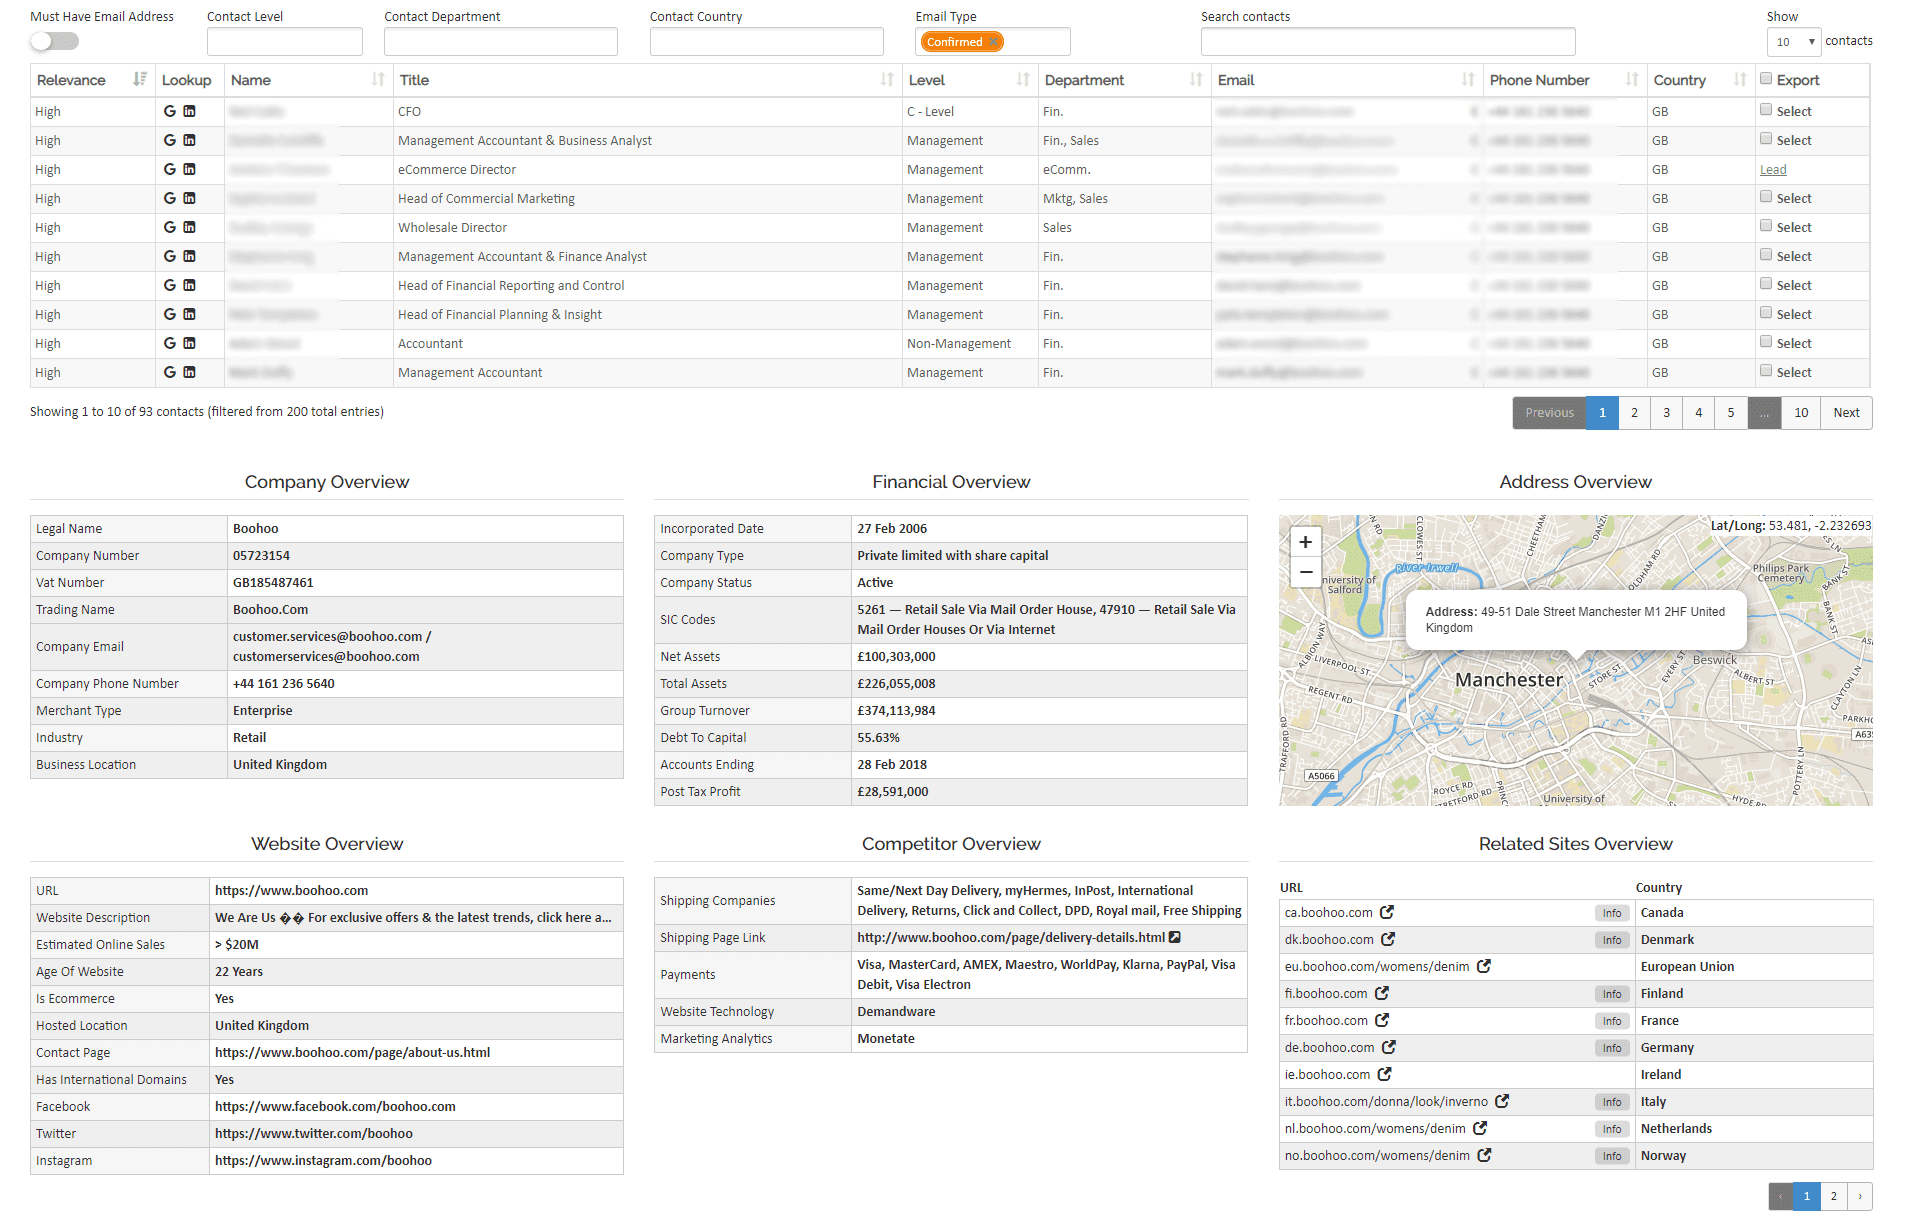Select Head of Commercial Marketing checkbox

[1766, 197]
